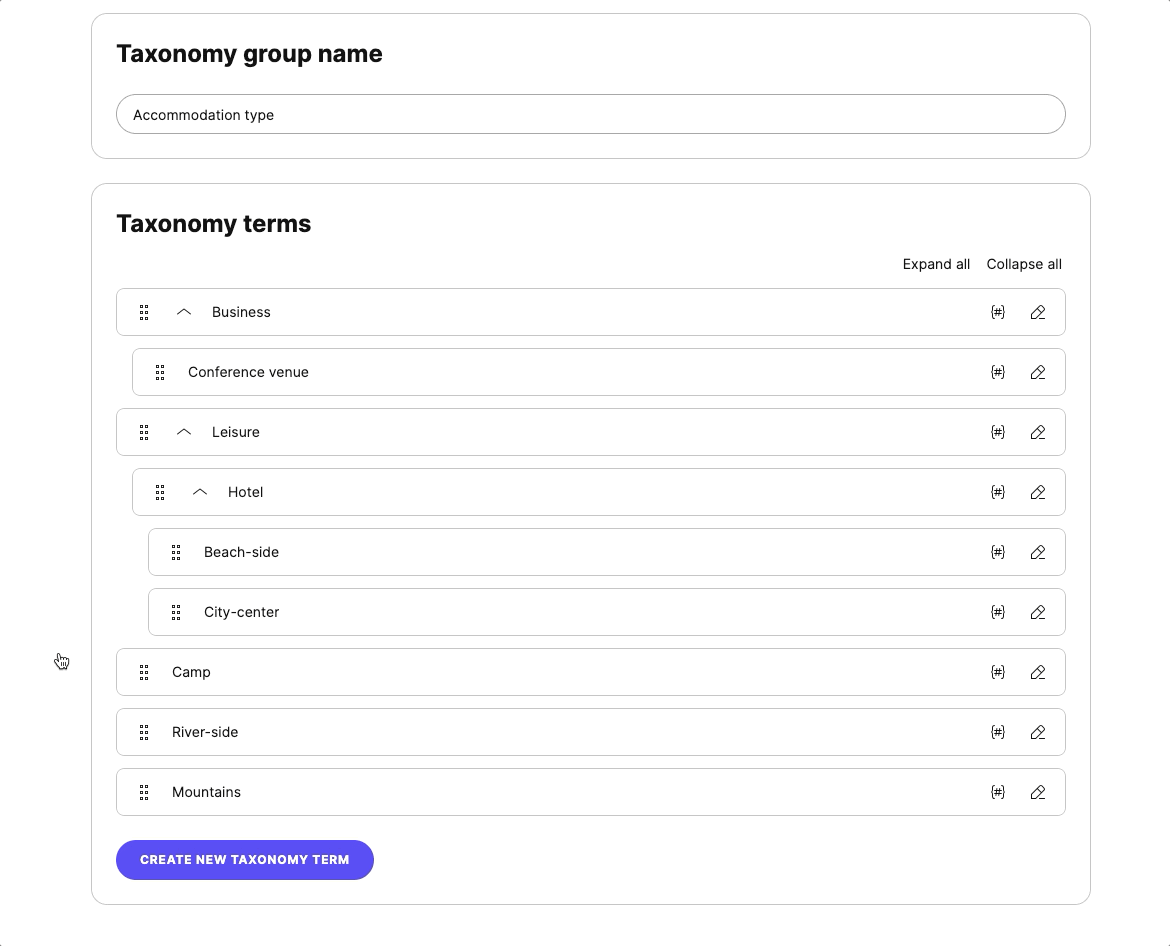Collapse the Hotel subterm list

point(199,492)
